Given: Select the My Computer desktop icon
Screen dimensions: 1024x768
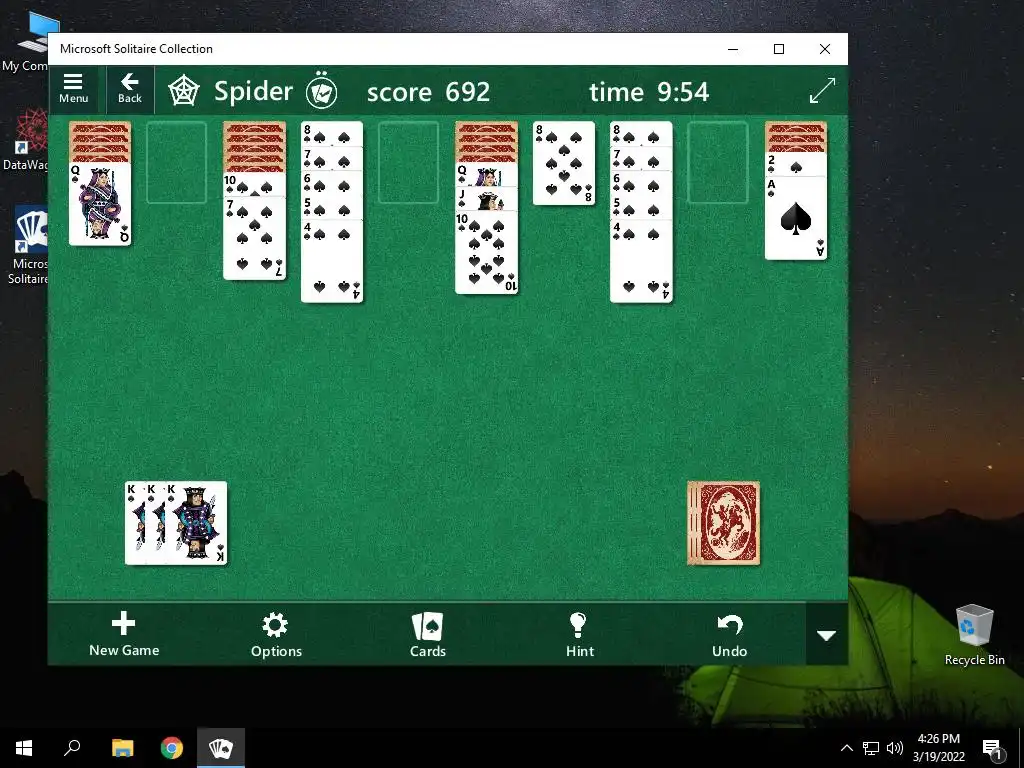Looking at the screenshot, I should (25, 40).
